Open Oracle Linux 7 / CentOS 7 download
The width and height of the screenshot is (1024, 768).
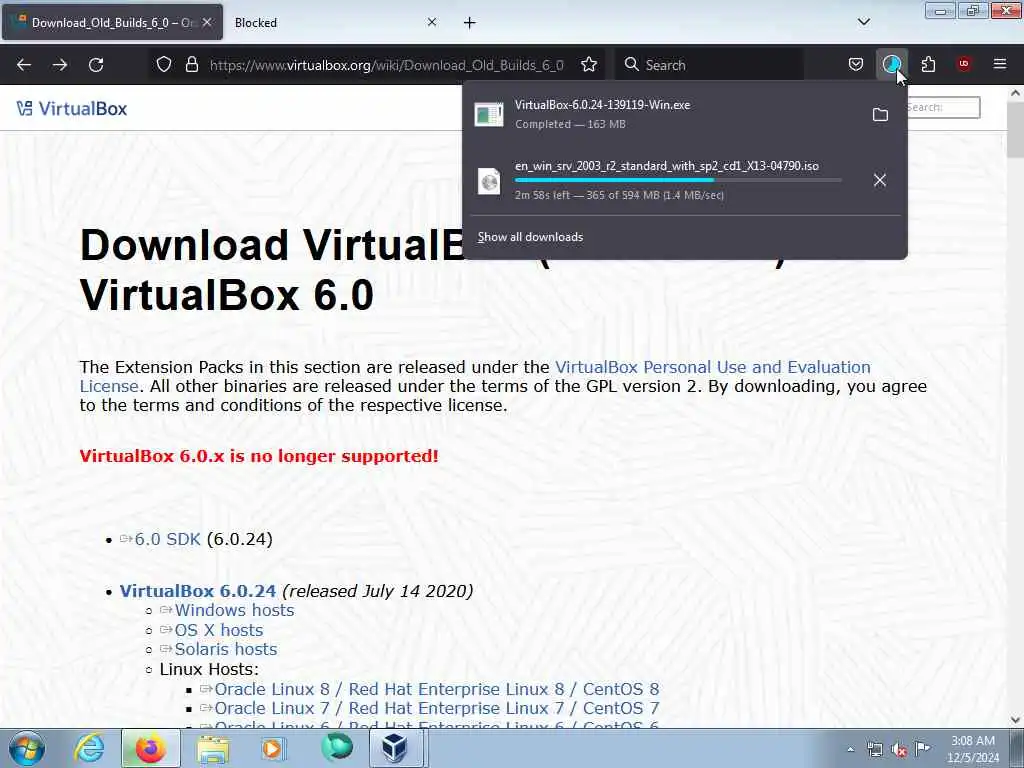point(436,709)
